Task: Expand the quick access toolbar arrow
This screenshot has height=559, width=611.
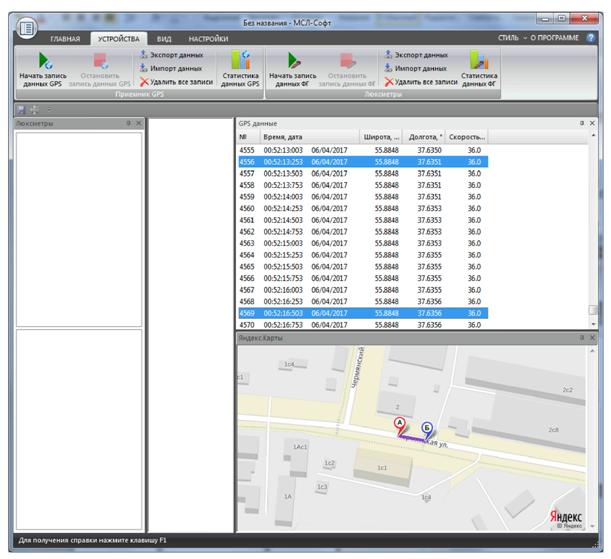Action: (x=49, y=108)
